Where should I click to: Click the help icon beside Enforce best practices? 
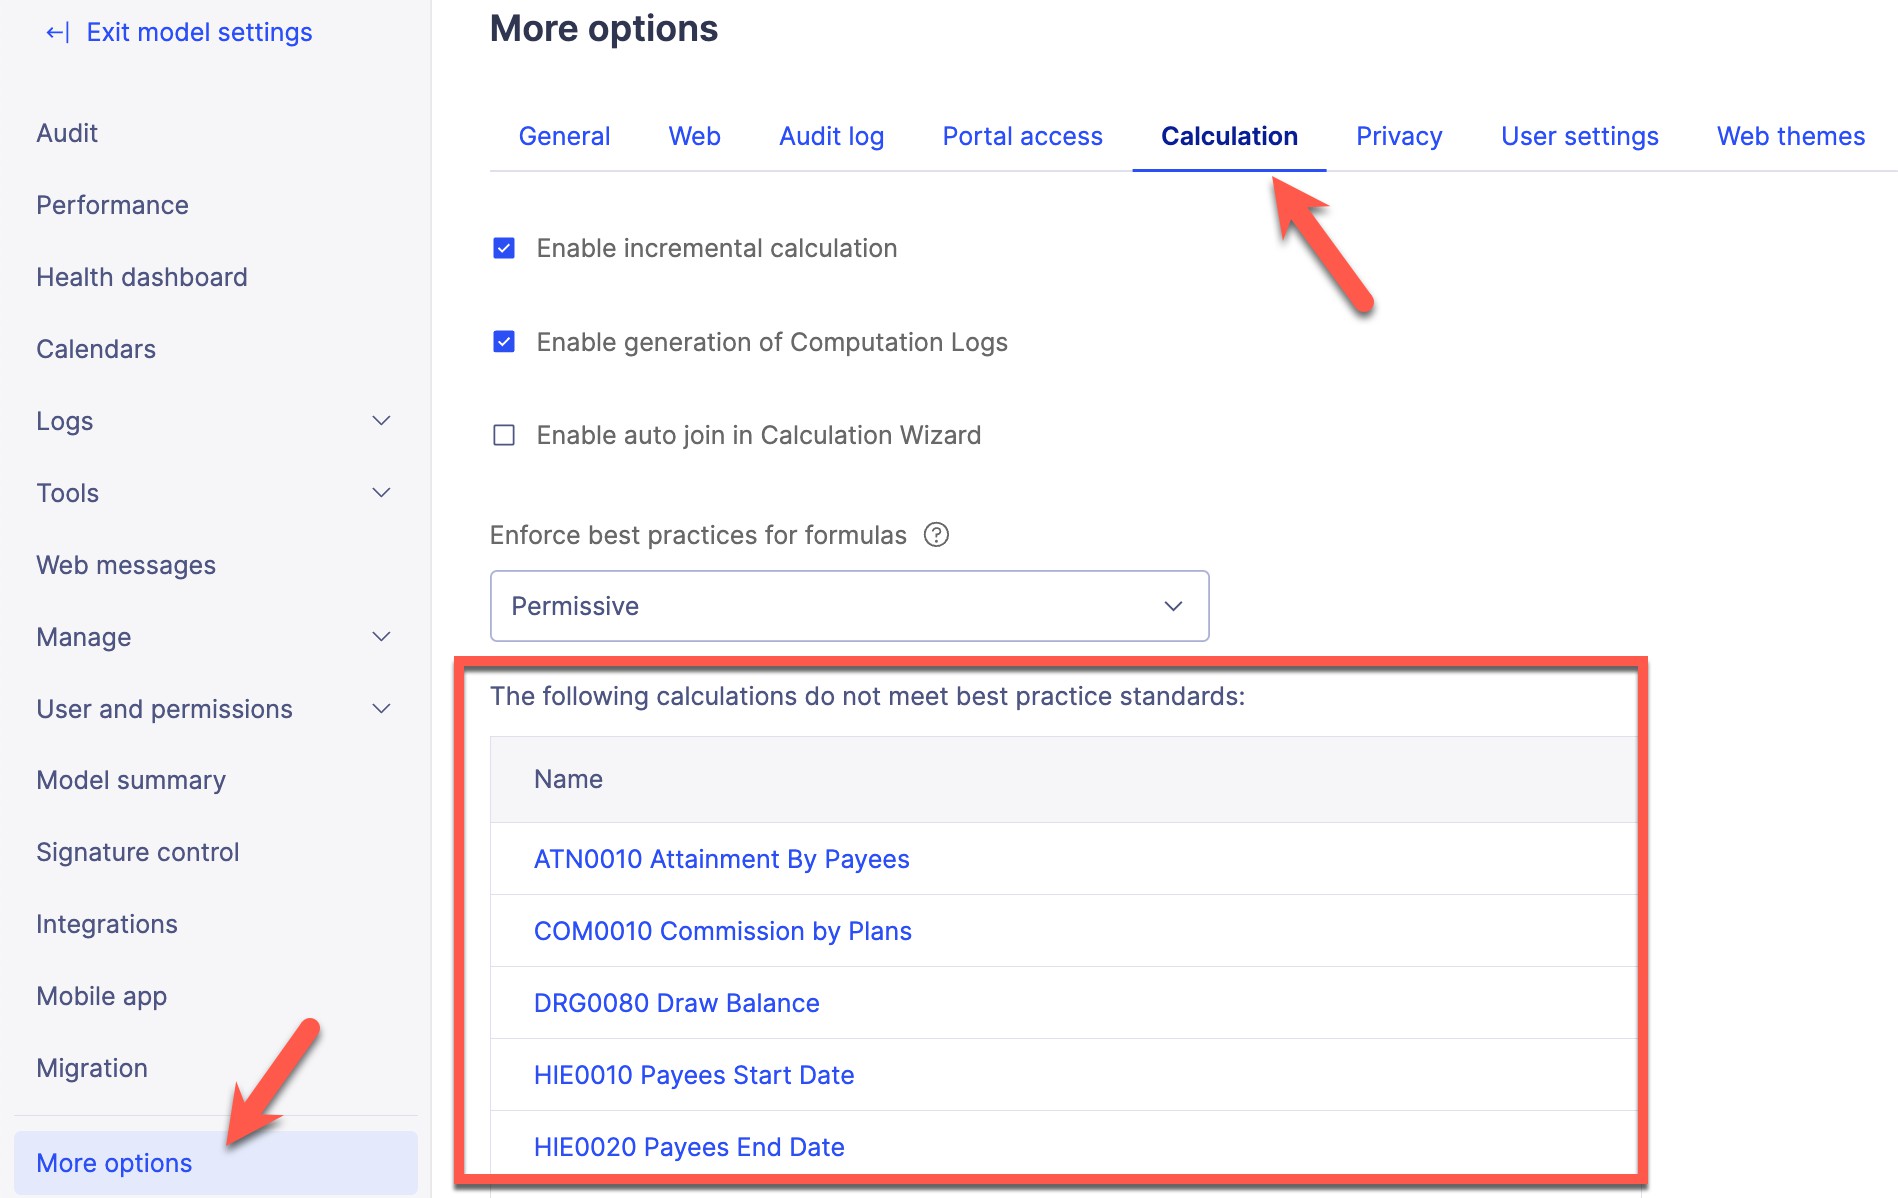click(936, 535)
